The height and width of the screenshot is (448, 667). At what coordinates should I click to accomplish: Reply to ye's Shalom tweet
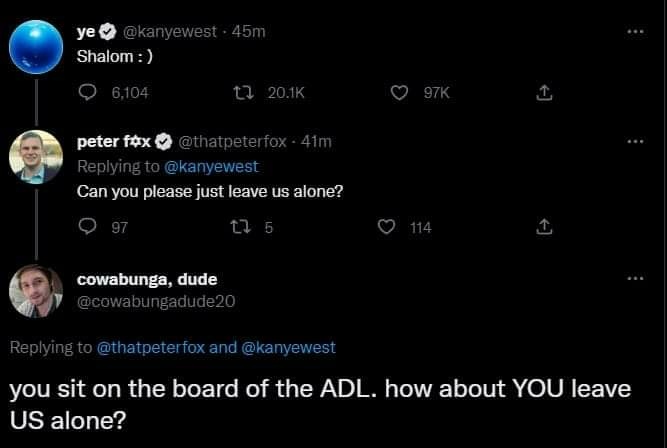tap(87, 93)
